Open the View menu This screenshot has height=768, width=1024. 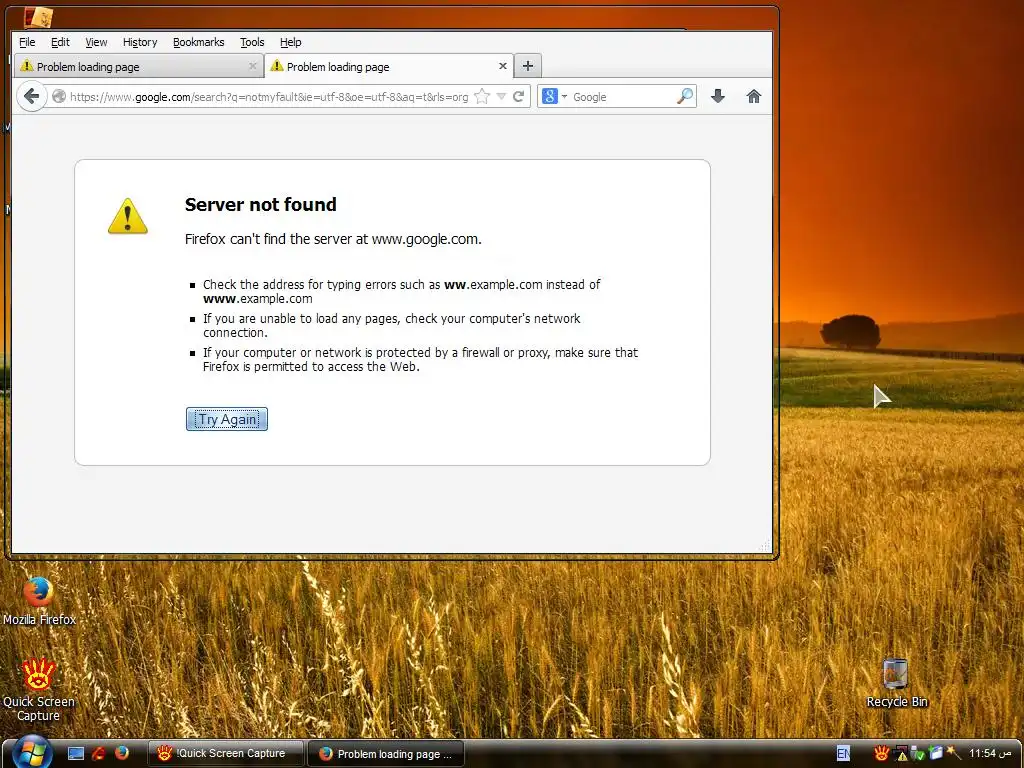96,42
